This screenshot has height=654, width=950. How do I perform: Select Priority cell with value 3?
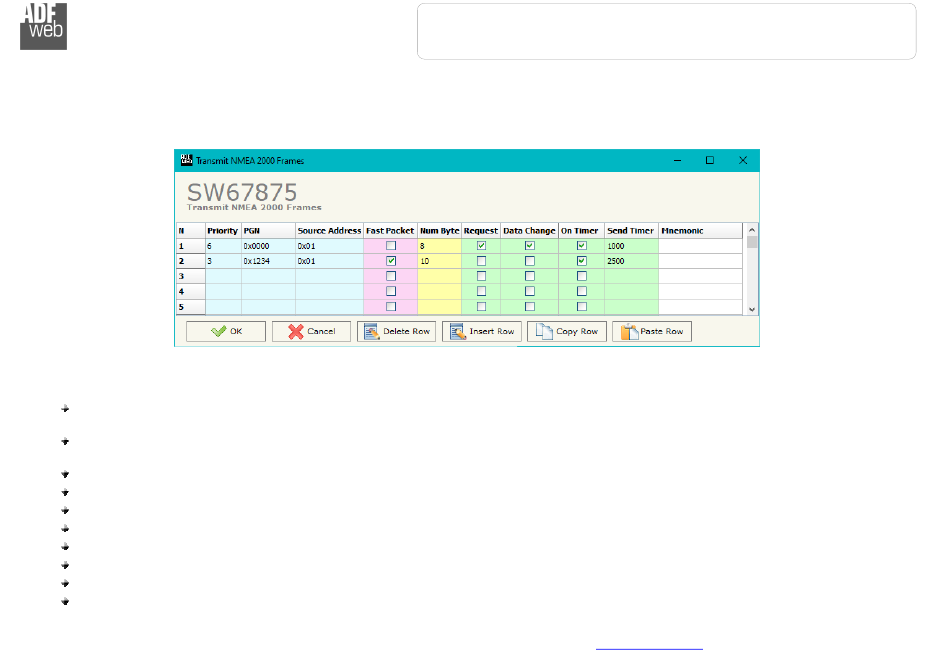tap(224, 261)
